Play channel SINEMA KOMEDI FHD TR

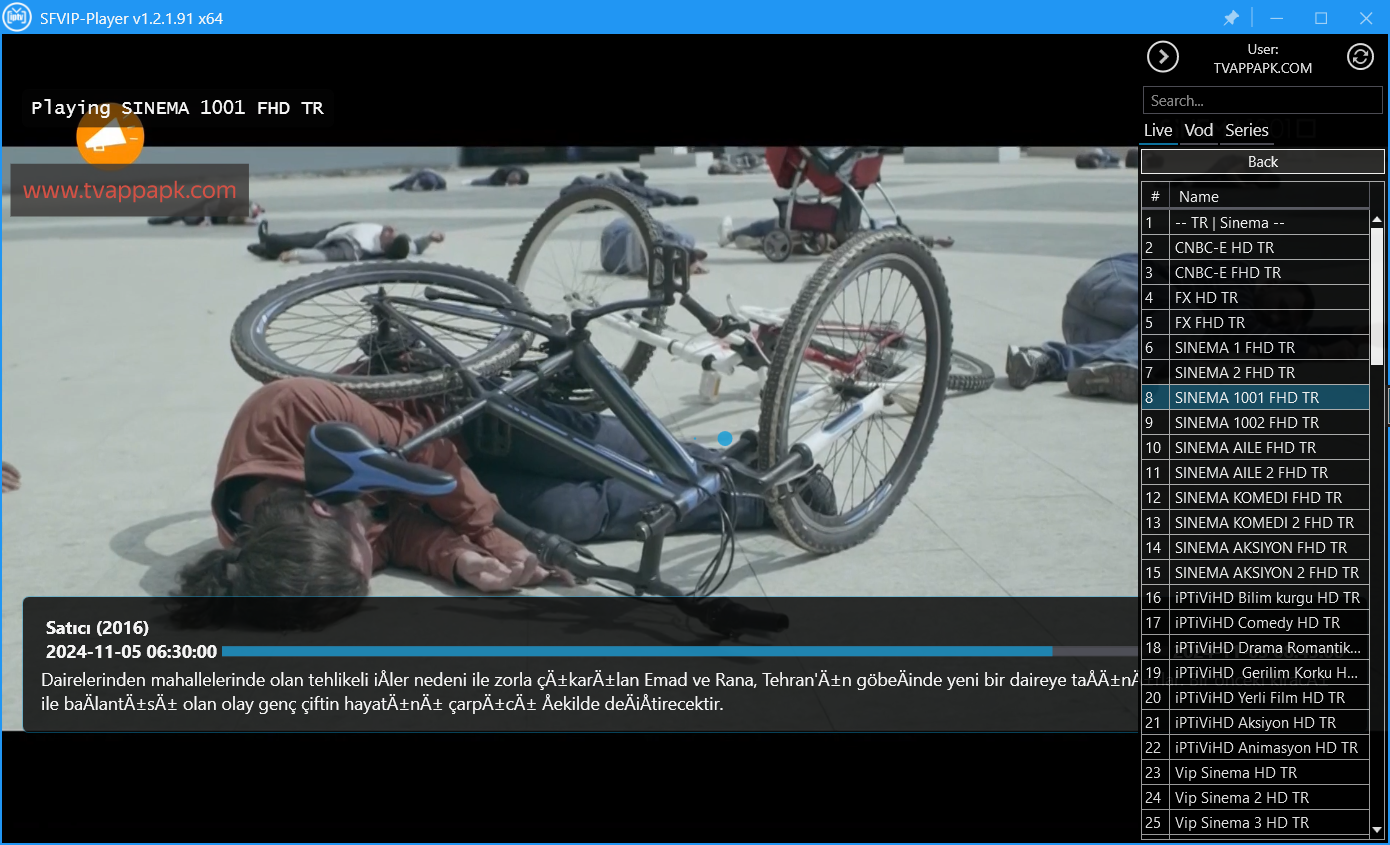pyautogui.click(x=1255, y=497)
